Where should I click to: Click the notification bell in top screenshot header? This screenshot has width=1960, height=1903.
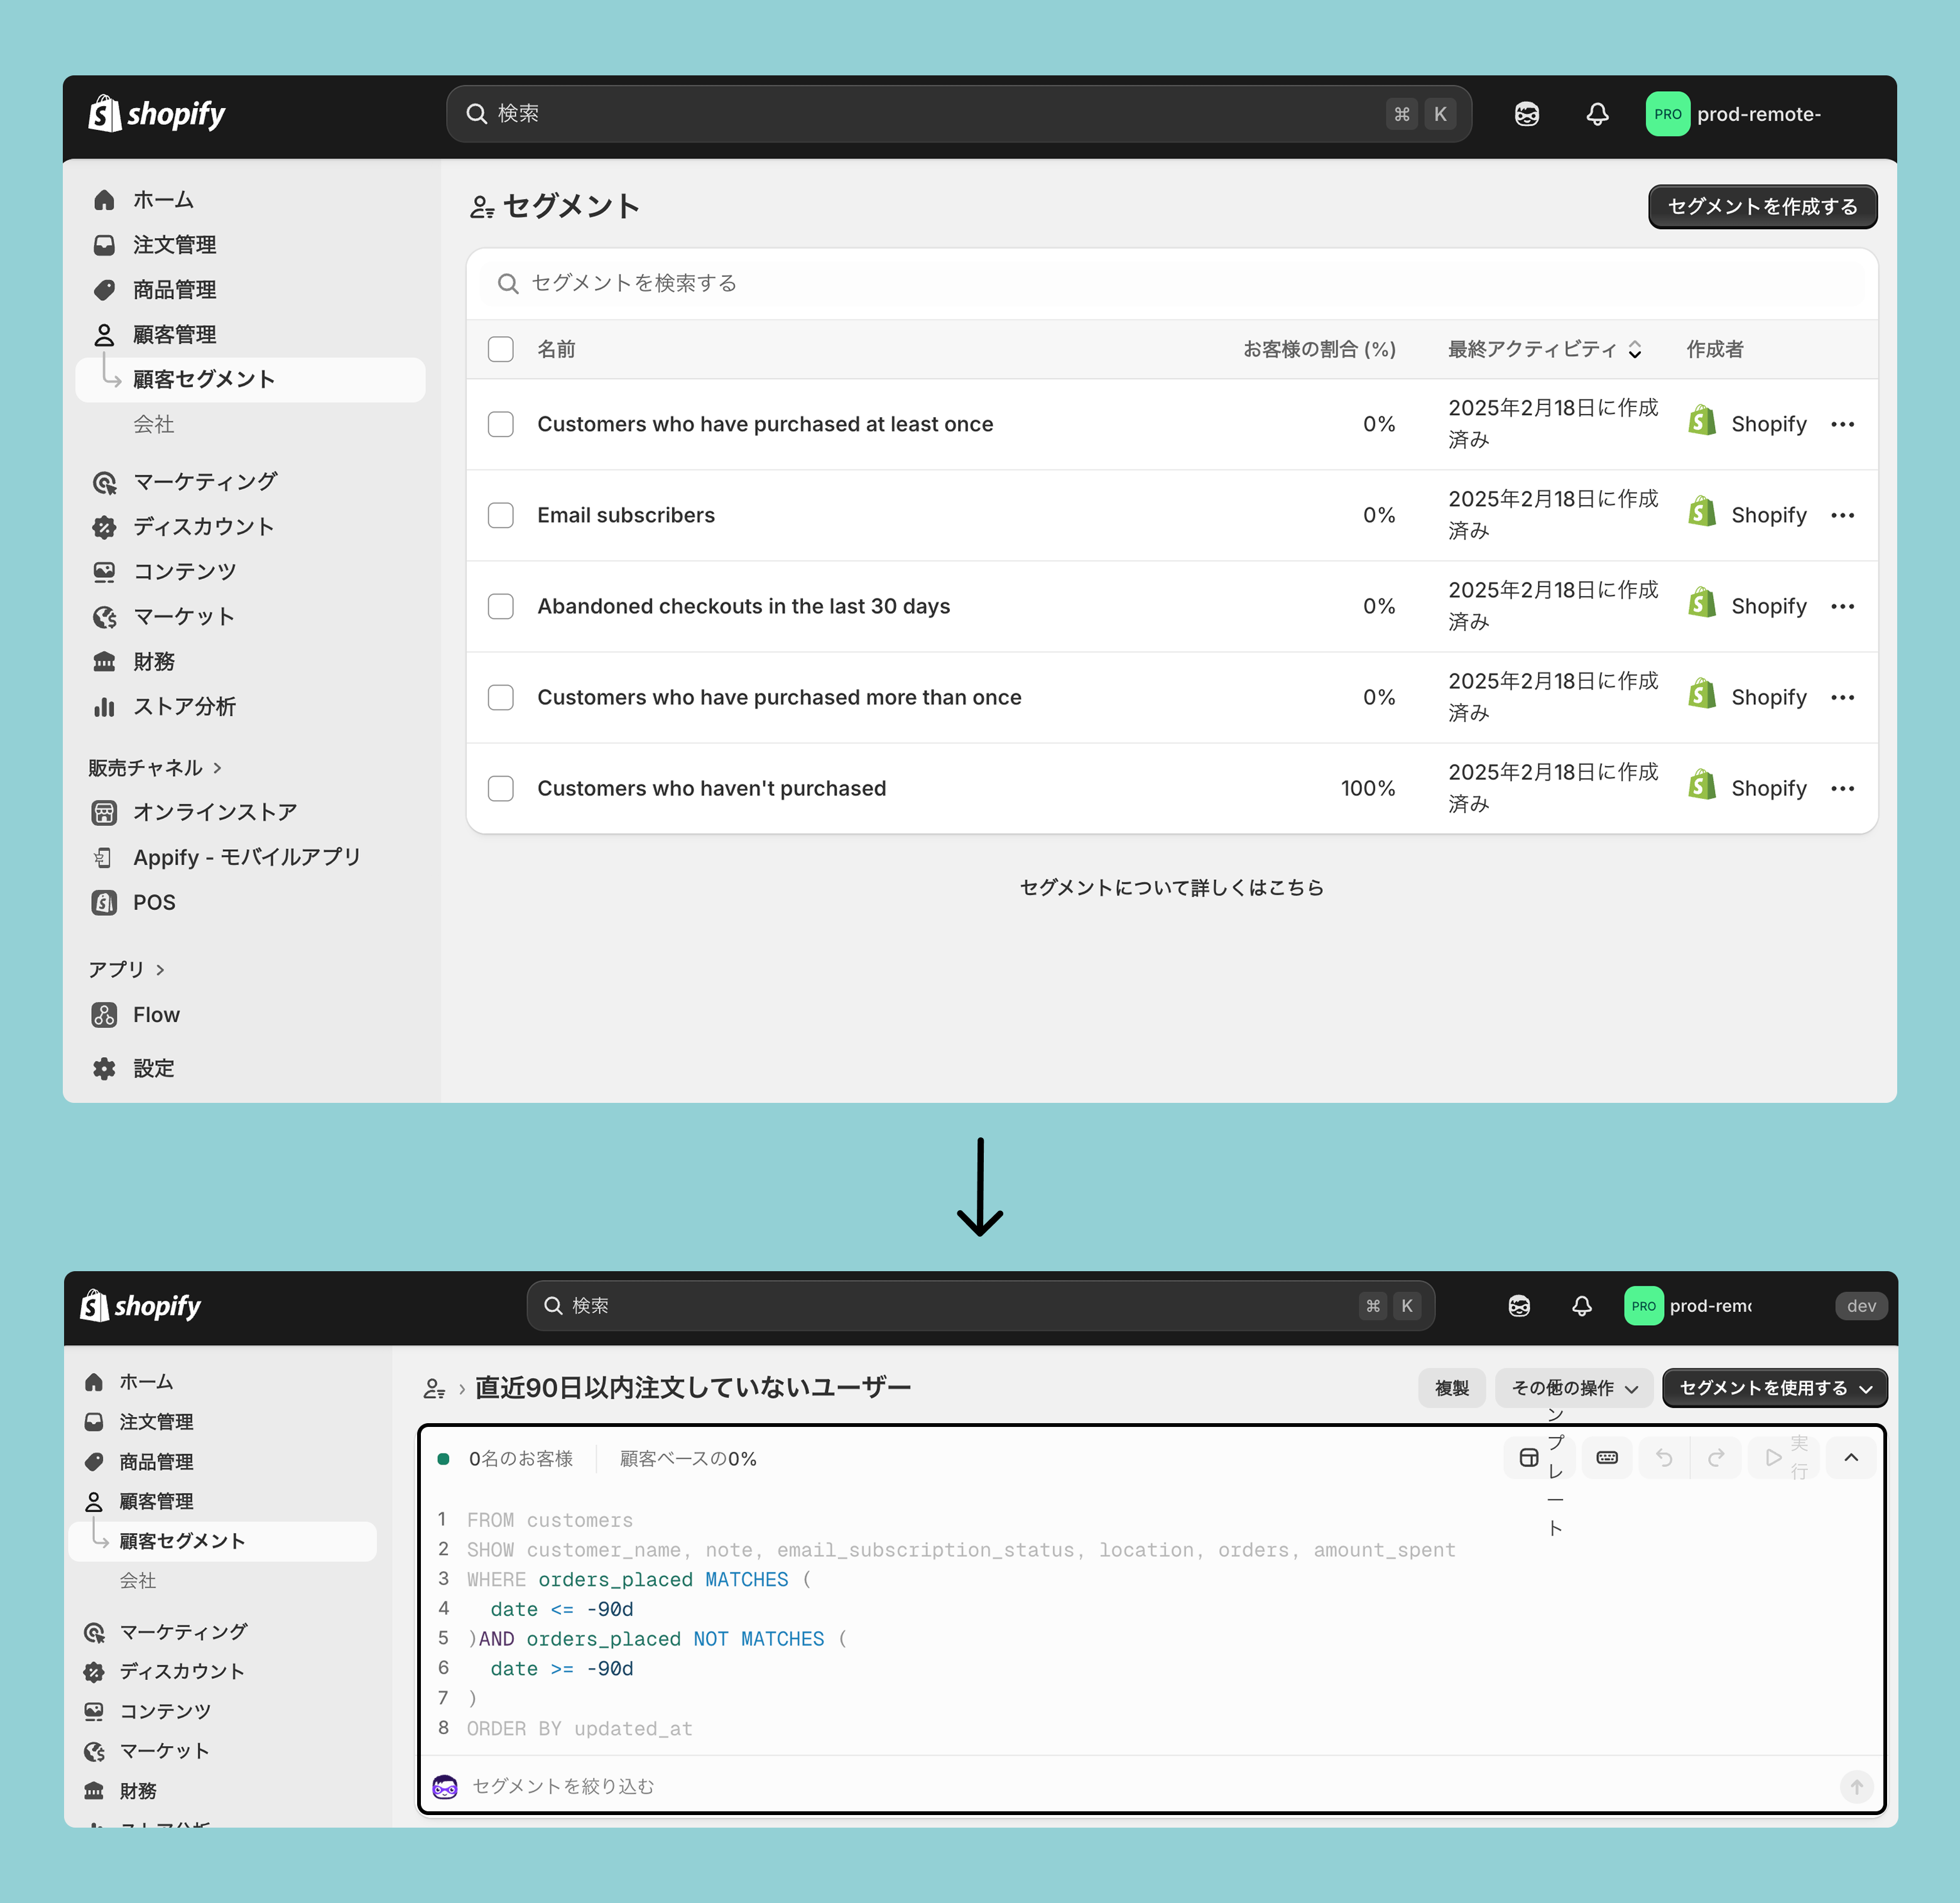coord(1597,114)
